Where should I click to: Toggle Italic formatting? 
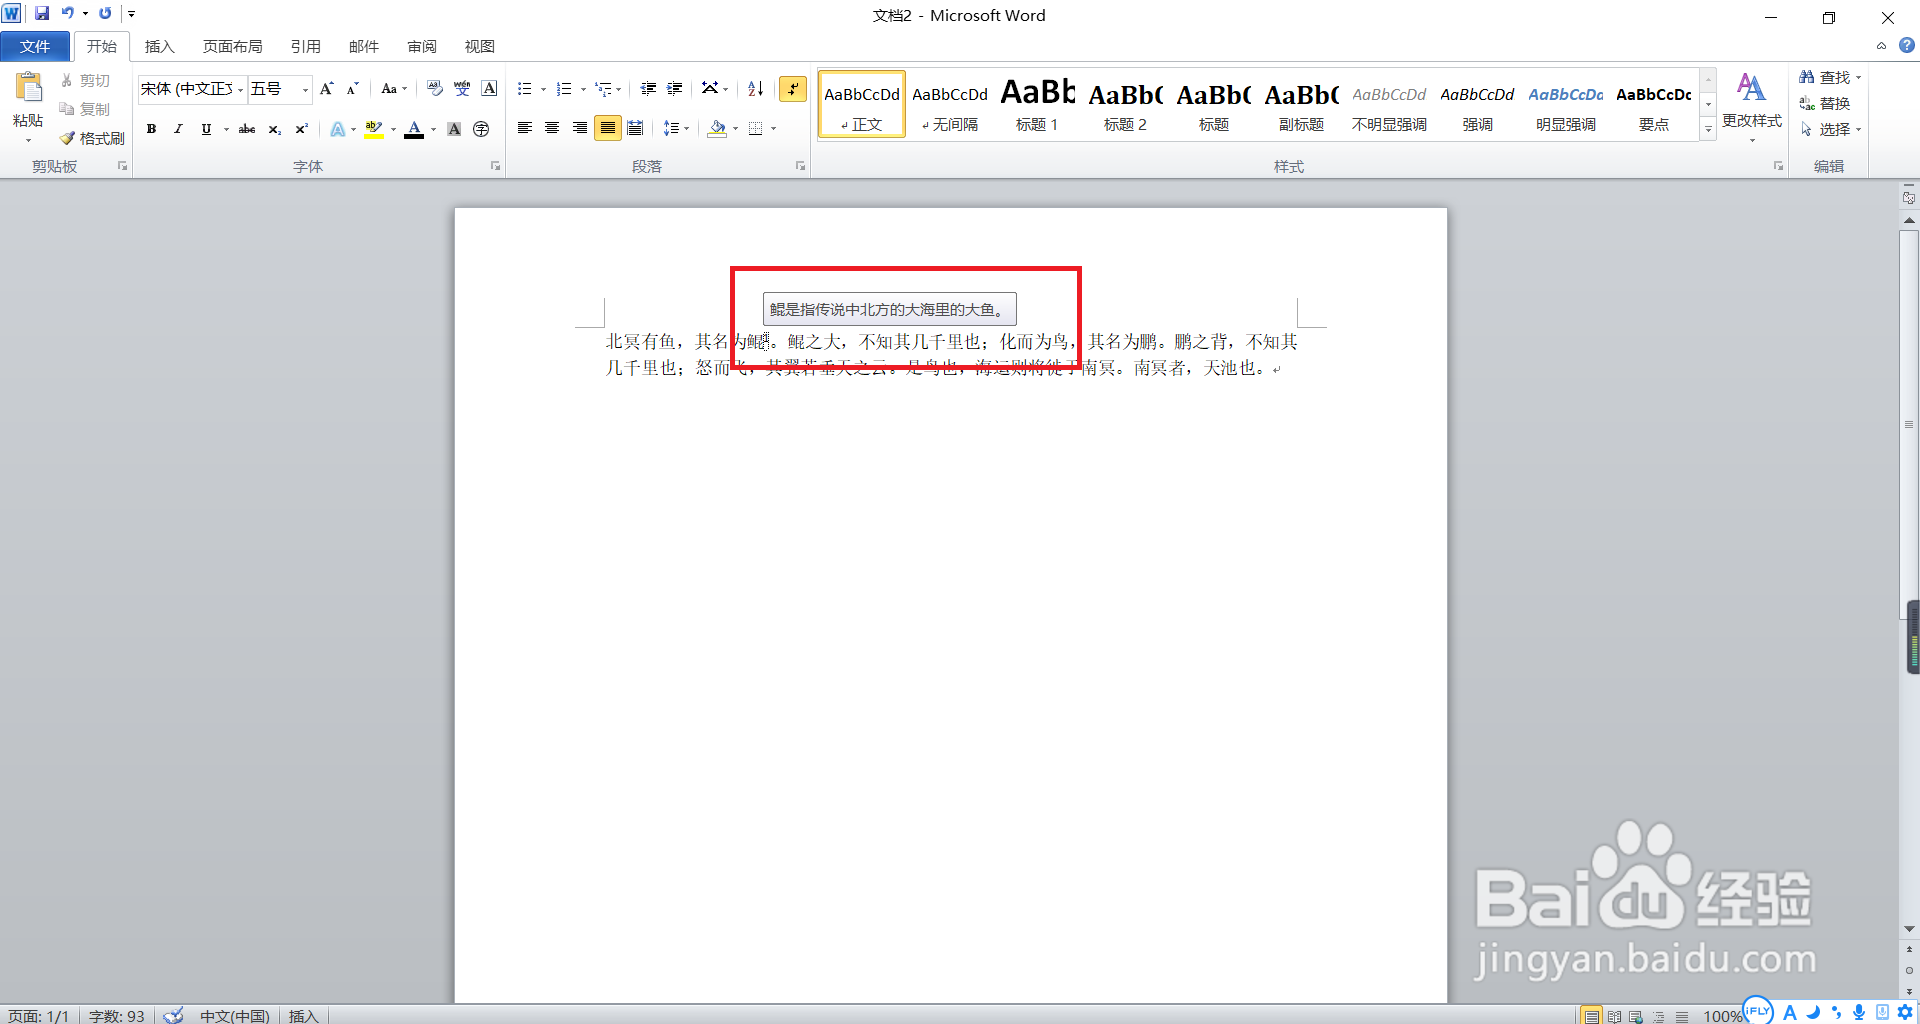178,129
